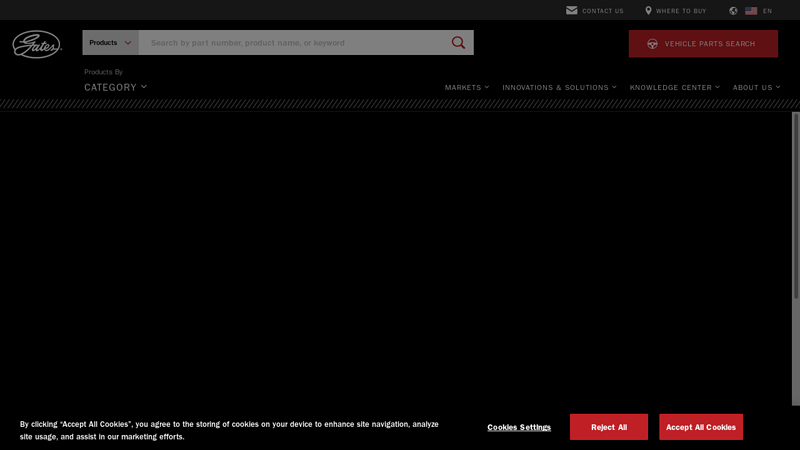Focus the part number search field

click(x=295, y=43)
